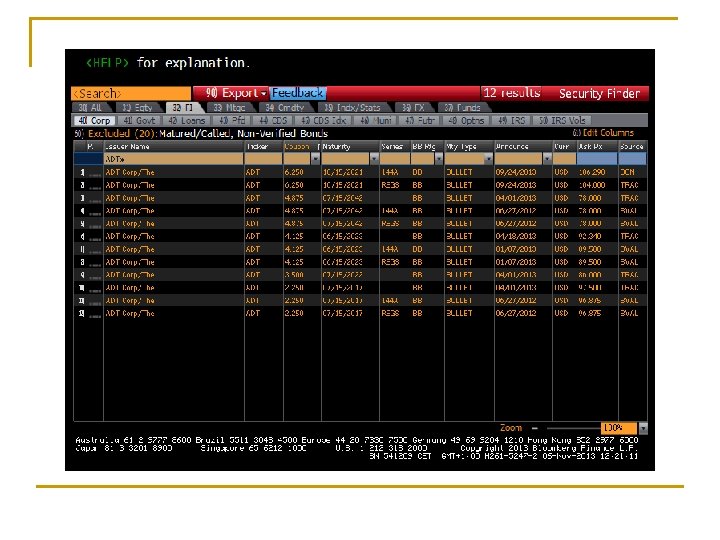The width and height of the screenshot is (720, 540).
Task: Open the Announce filter dropdown arrow
Action: click(x=547, y=159)
